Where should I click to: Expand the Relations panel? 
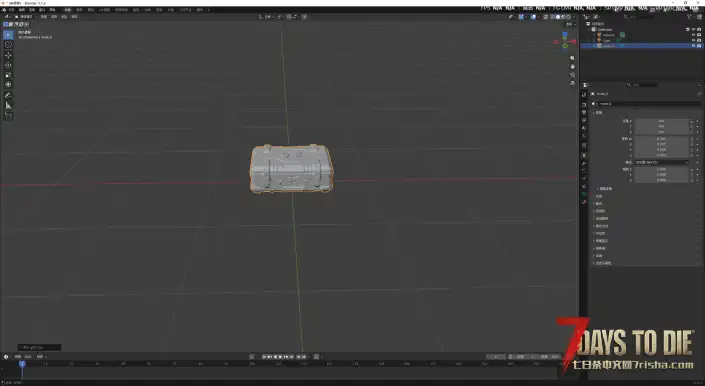pyautogui.click(x=598, y=196)
